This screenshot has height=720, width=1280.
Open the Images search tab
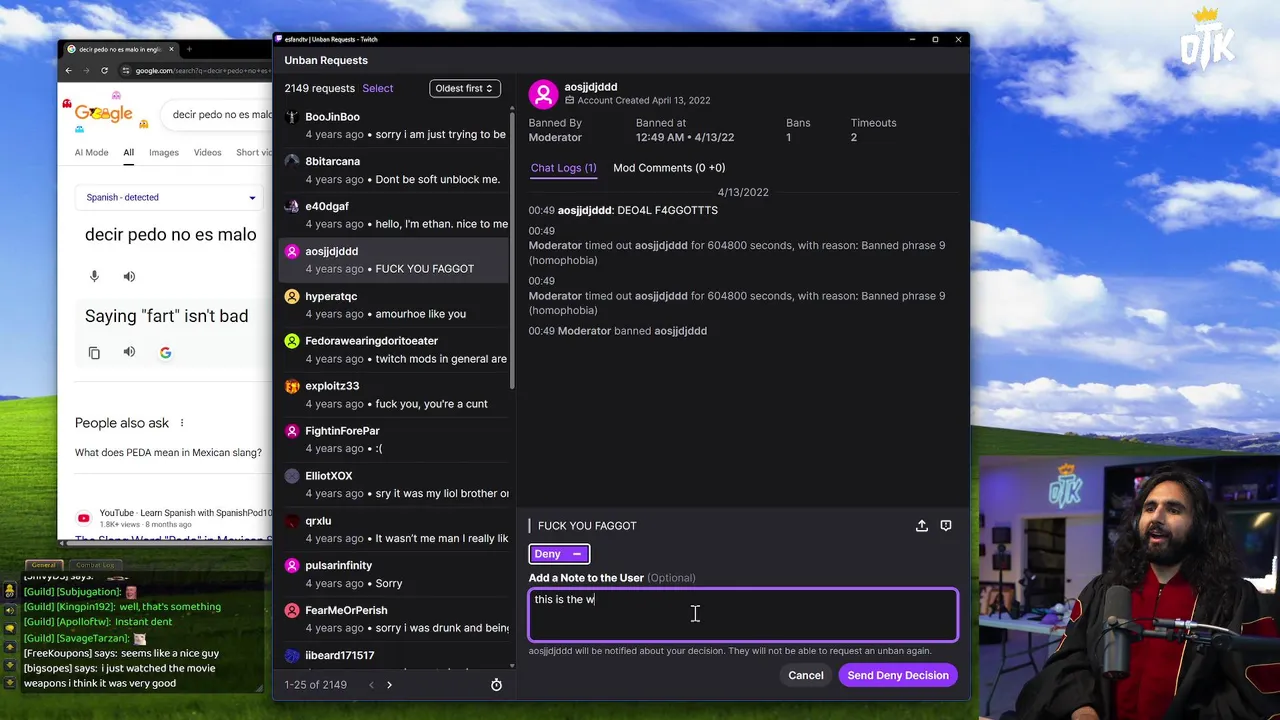pyautogui.click(x=164, y=152)
